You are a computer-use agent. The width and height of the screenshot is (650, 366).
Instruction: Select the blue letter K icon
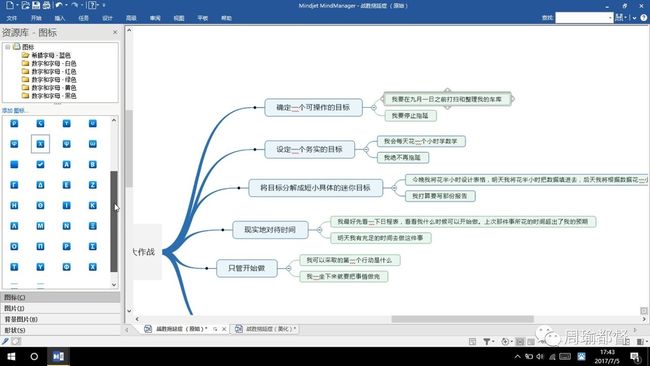(x=92, y=205)
